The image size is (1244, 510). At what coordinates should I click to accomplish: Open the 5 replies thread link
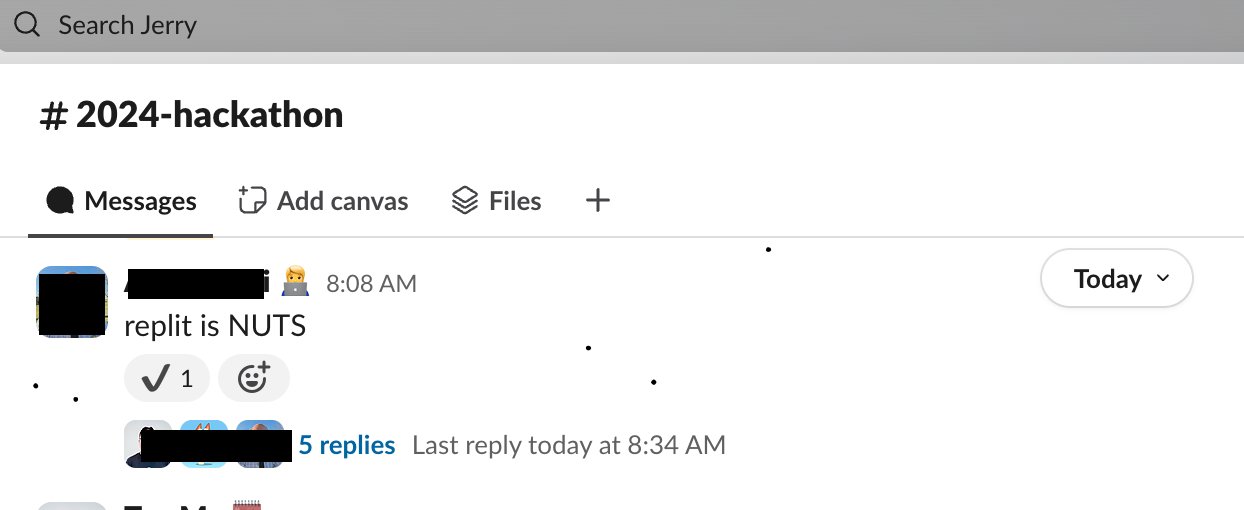(347, 445)
